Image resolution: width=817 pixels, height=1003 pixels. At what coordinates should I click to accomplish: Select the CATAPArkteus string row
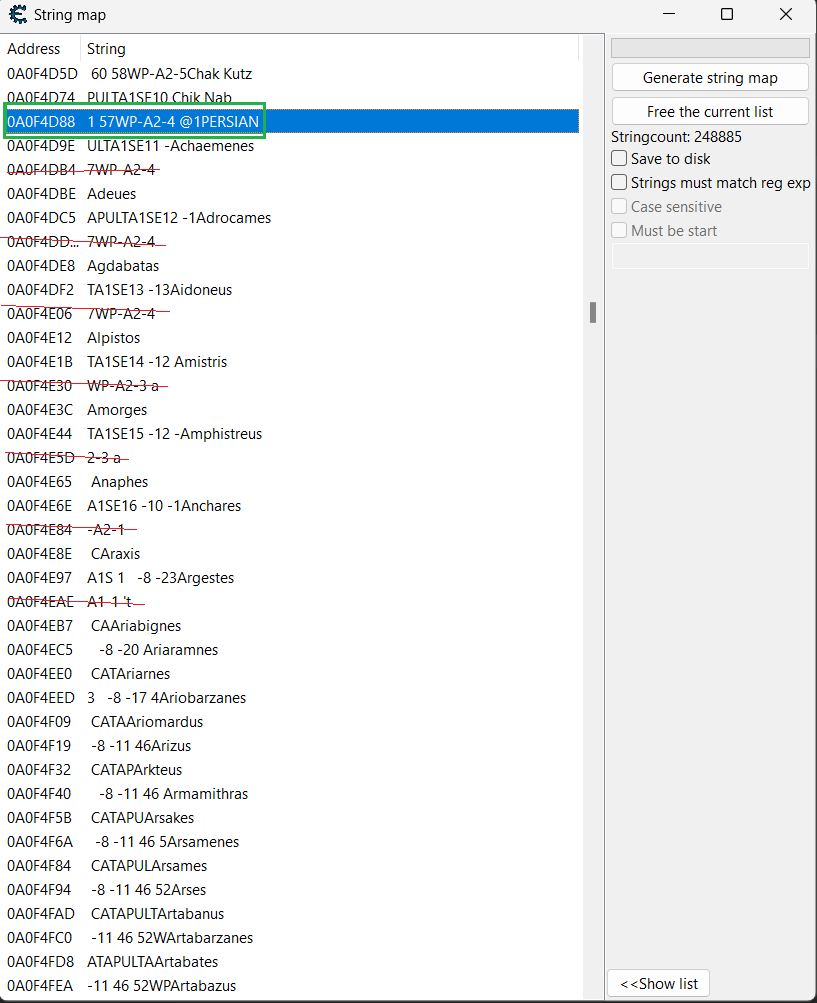pos(290,770)
